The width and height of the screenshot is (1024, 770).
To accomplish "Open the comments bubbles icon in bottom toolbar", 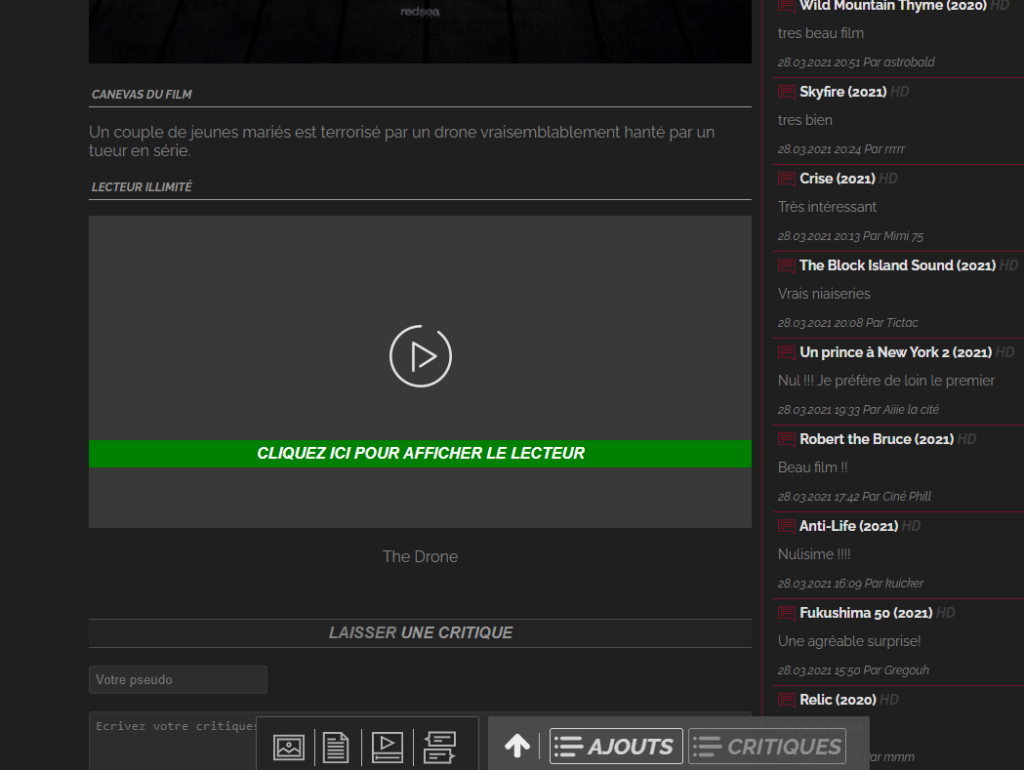I will coord(439,747).
